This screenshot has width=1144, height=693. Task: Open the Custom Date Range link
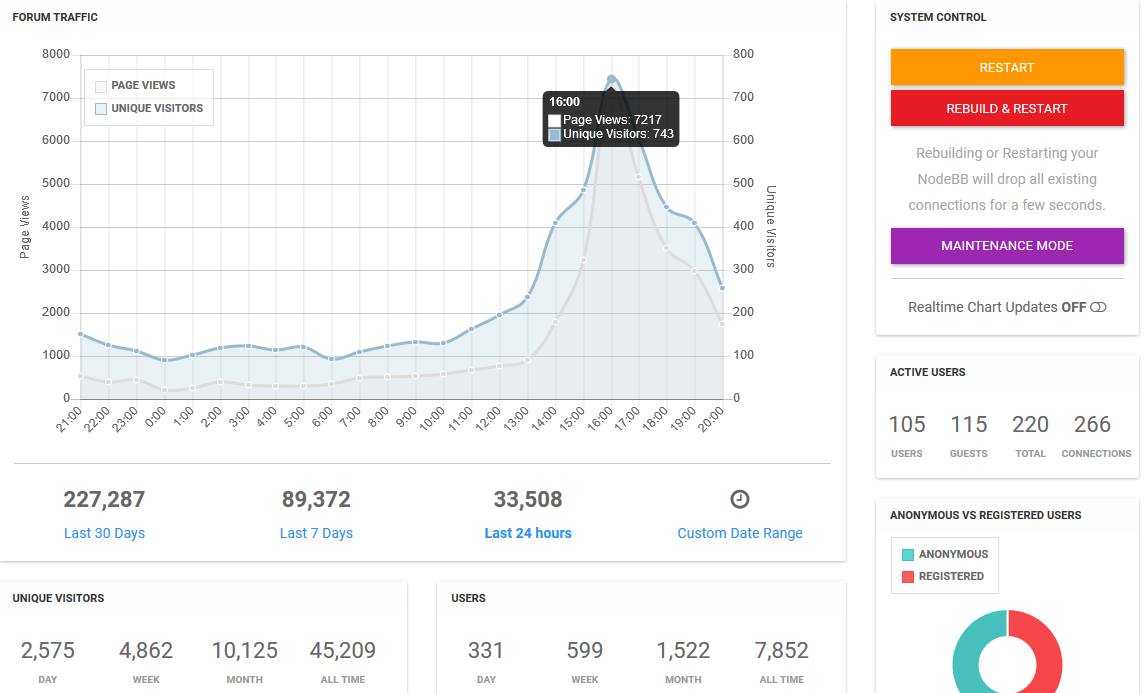740,533
